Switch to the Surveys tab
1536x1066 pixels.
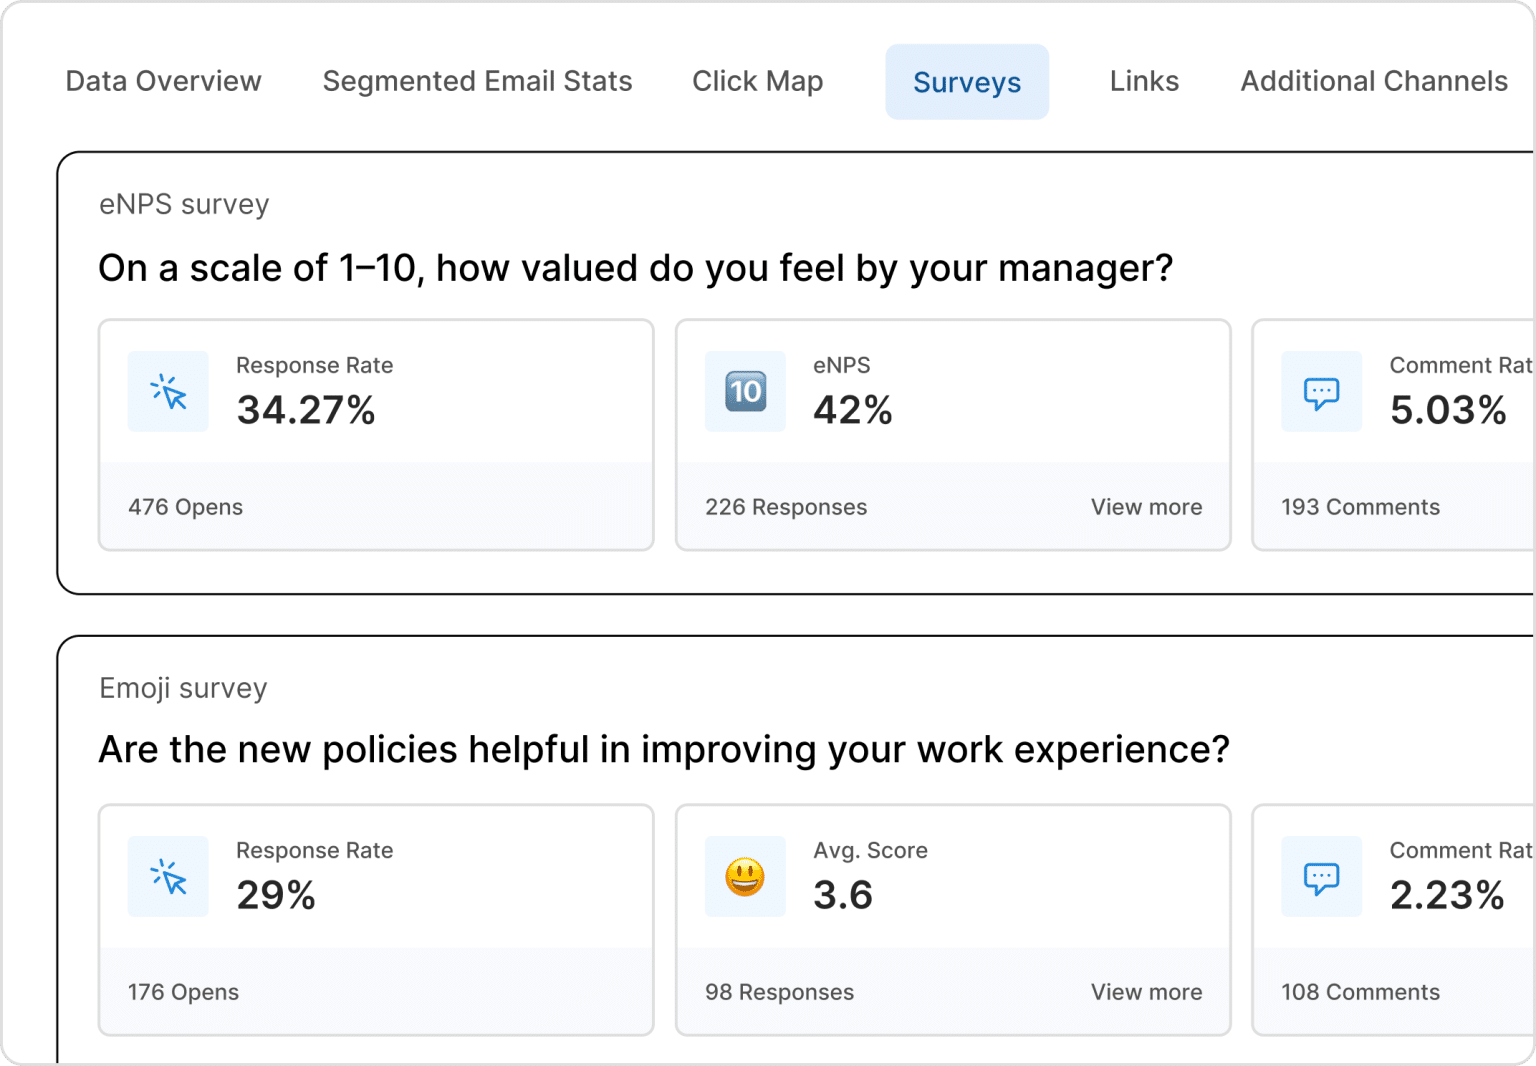tap(966, 82)
